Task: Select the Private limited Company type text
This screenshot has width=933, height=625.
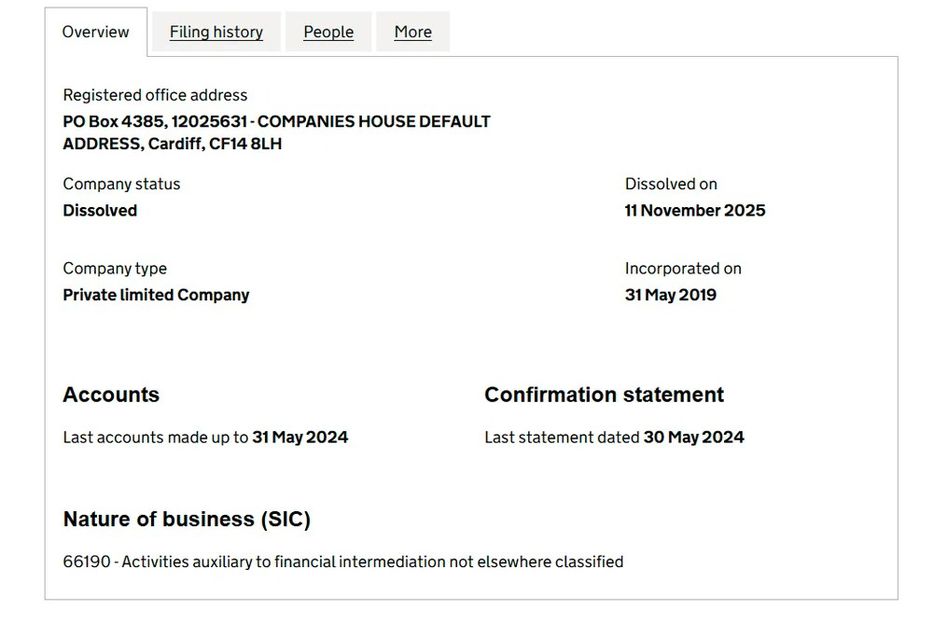Action: tap(155, 295)
